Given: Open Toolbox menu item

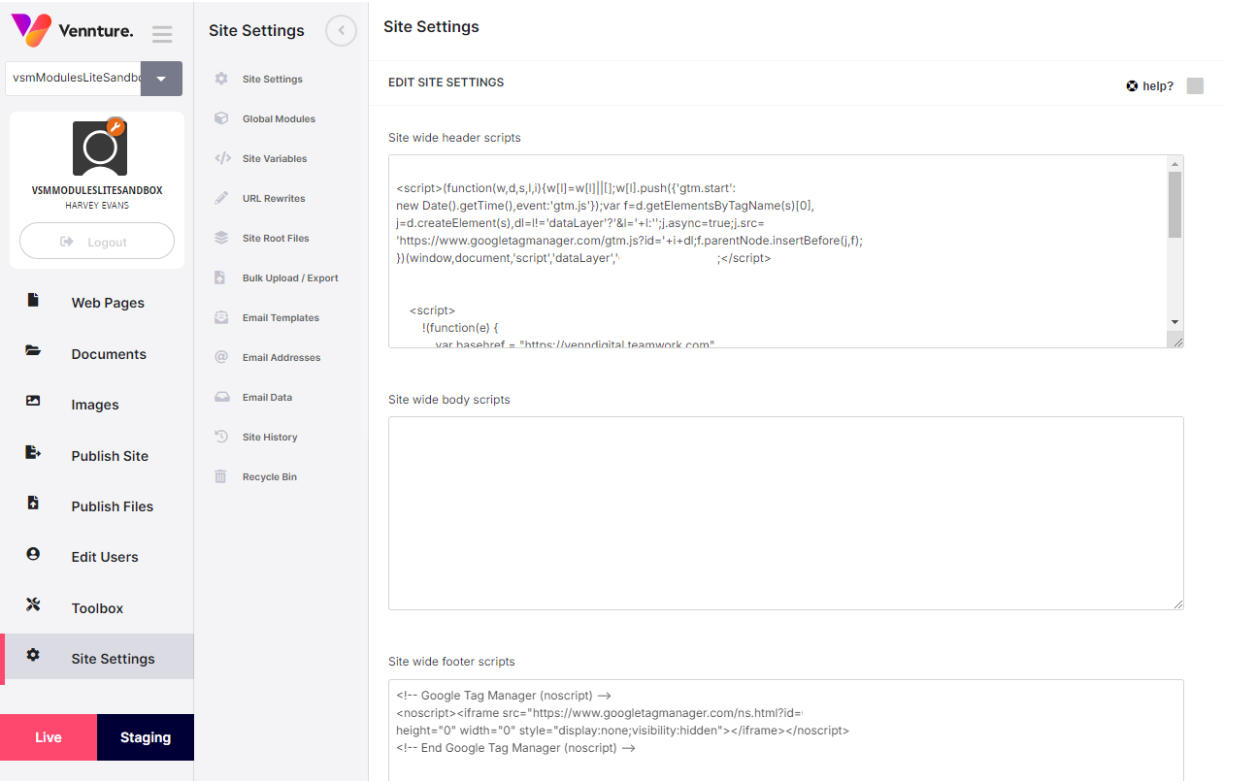Looking at the screenshot, I should [97, 608].
